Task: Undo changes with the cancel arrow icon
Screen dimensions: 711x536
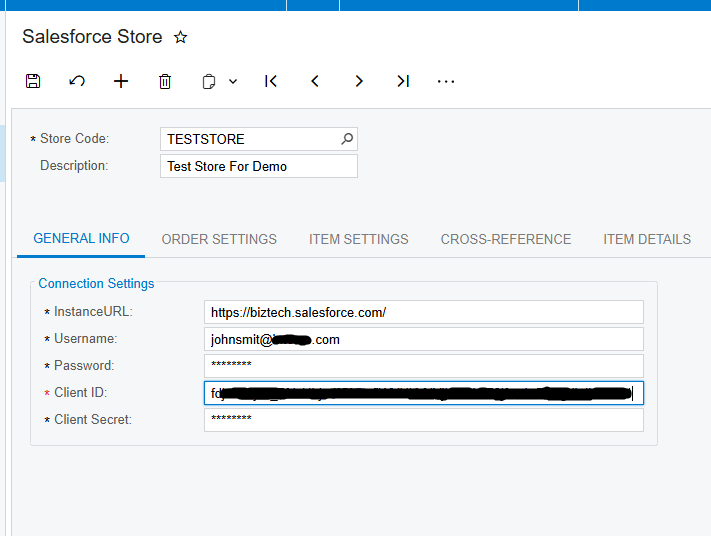Action: click(77, 81)
